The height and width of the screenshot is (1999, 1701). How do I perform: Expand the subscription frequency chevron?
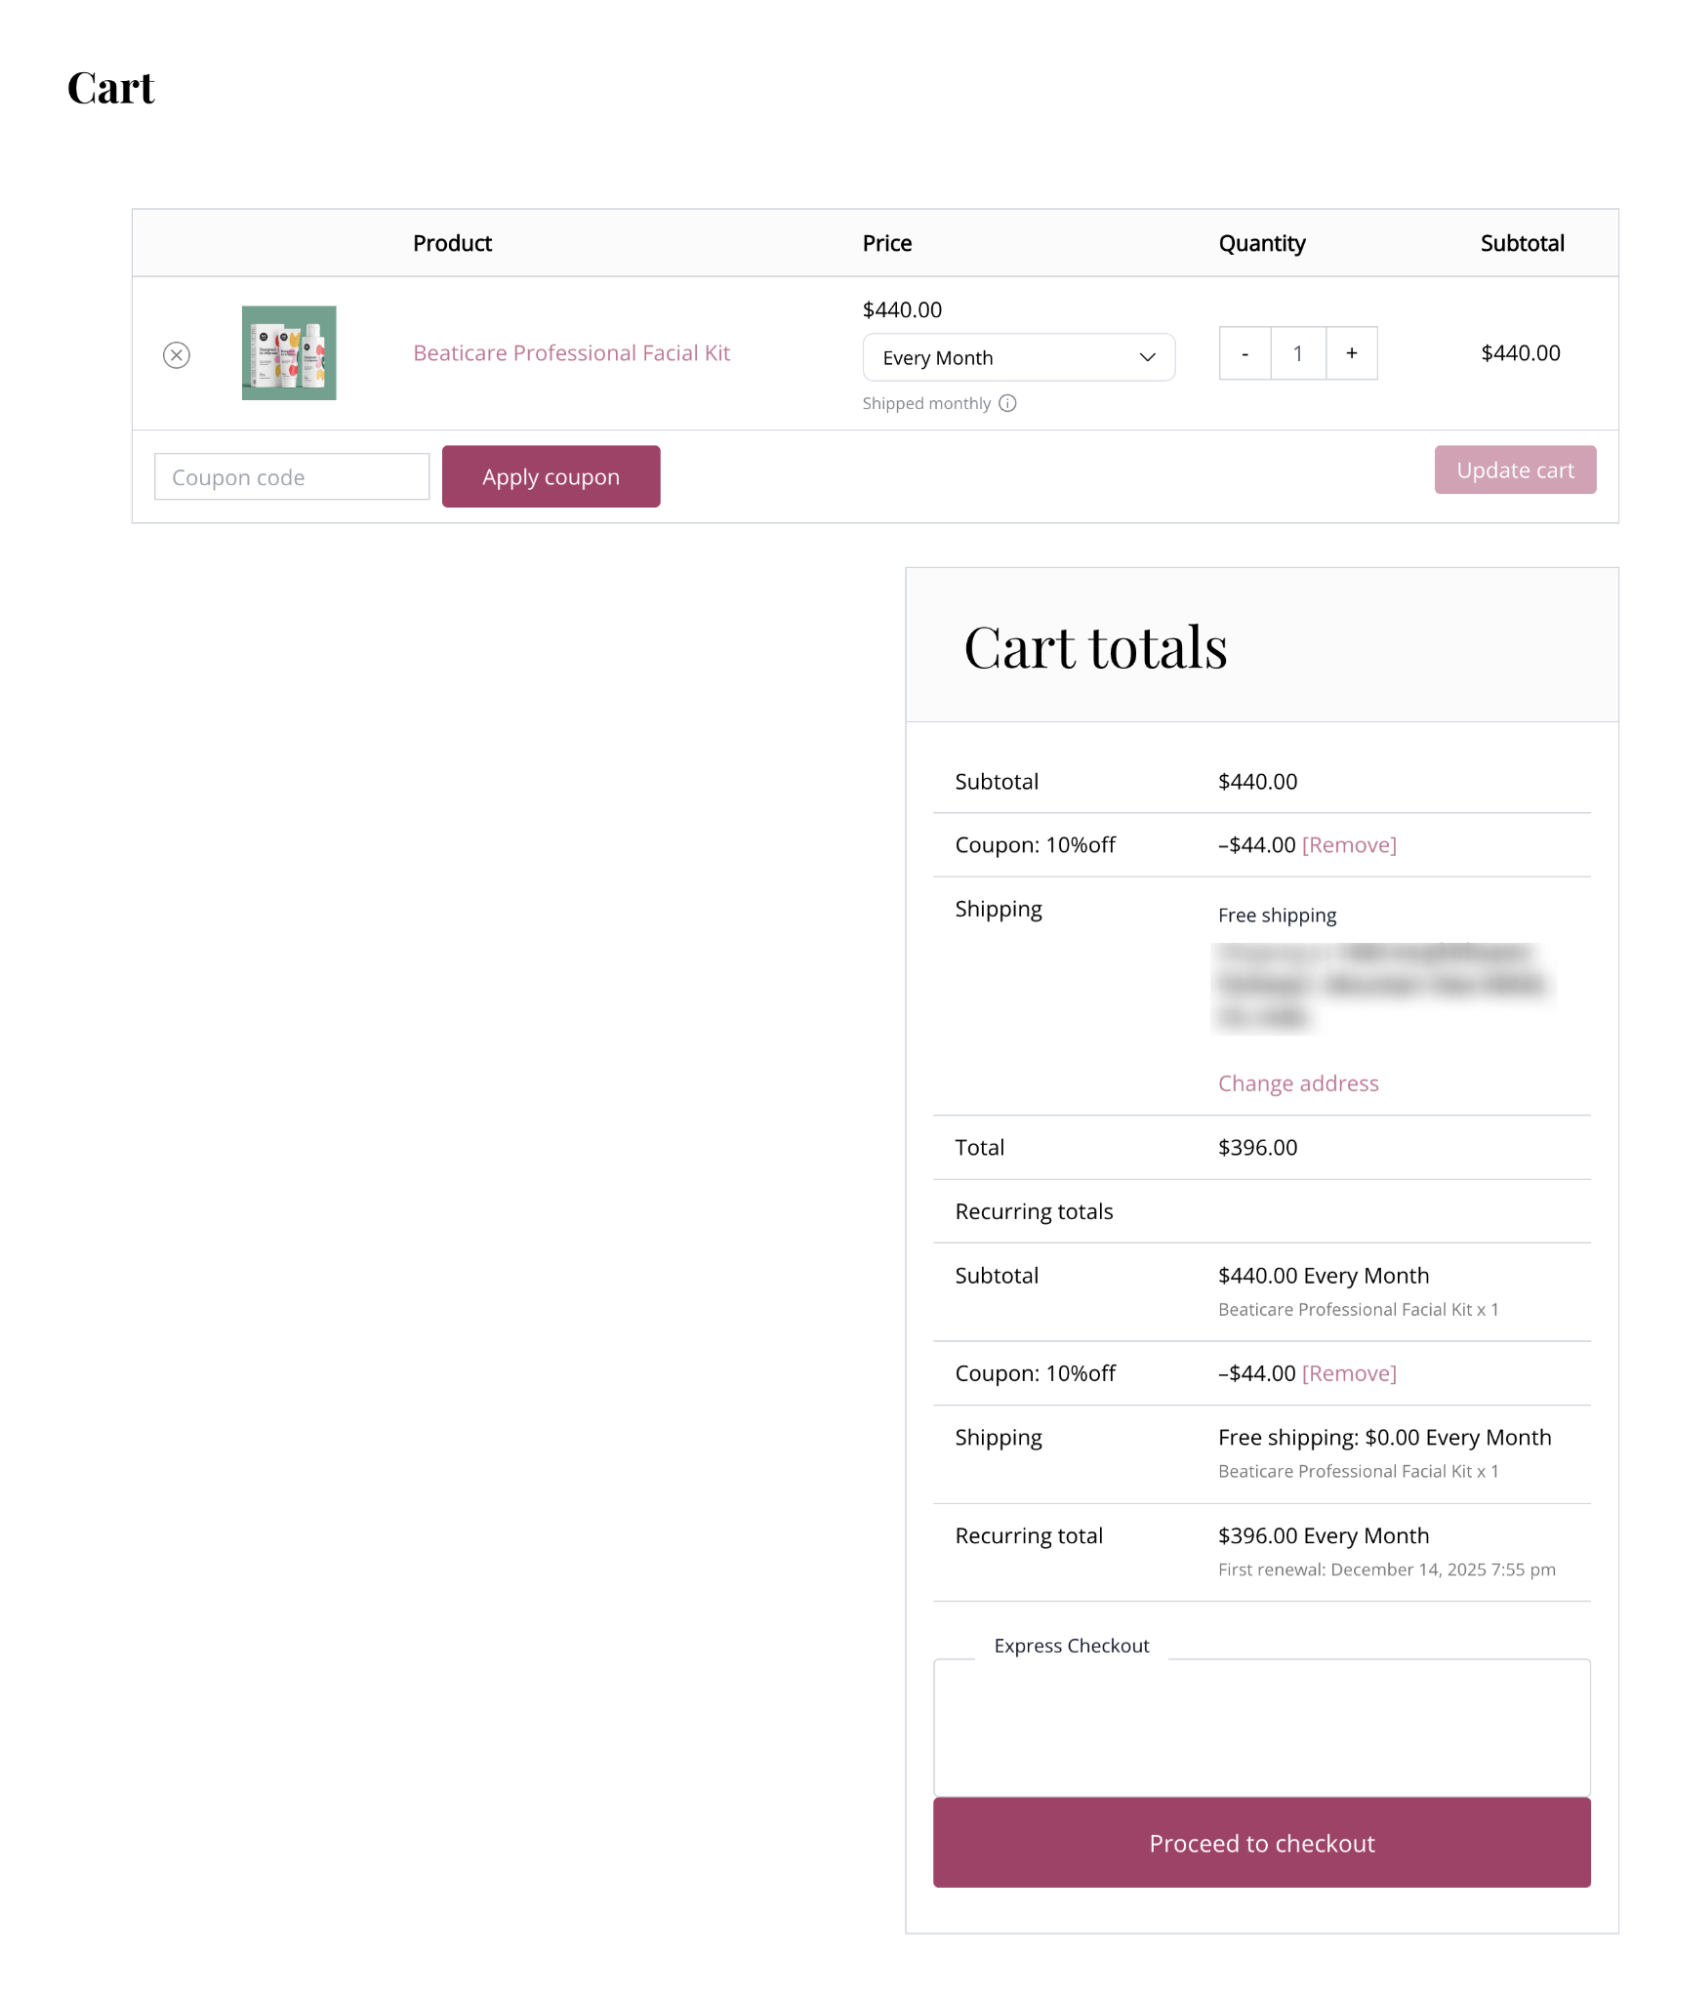[x=1146, y=357]
